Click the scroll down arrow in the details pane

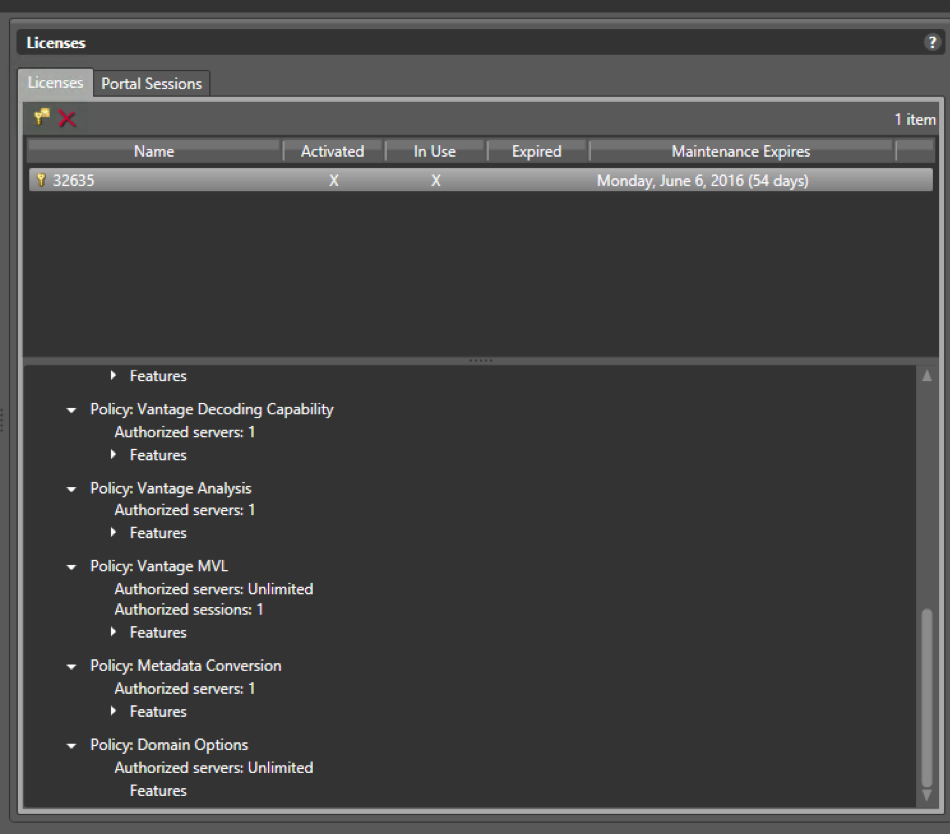927,795
